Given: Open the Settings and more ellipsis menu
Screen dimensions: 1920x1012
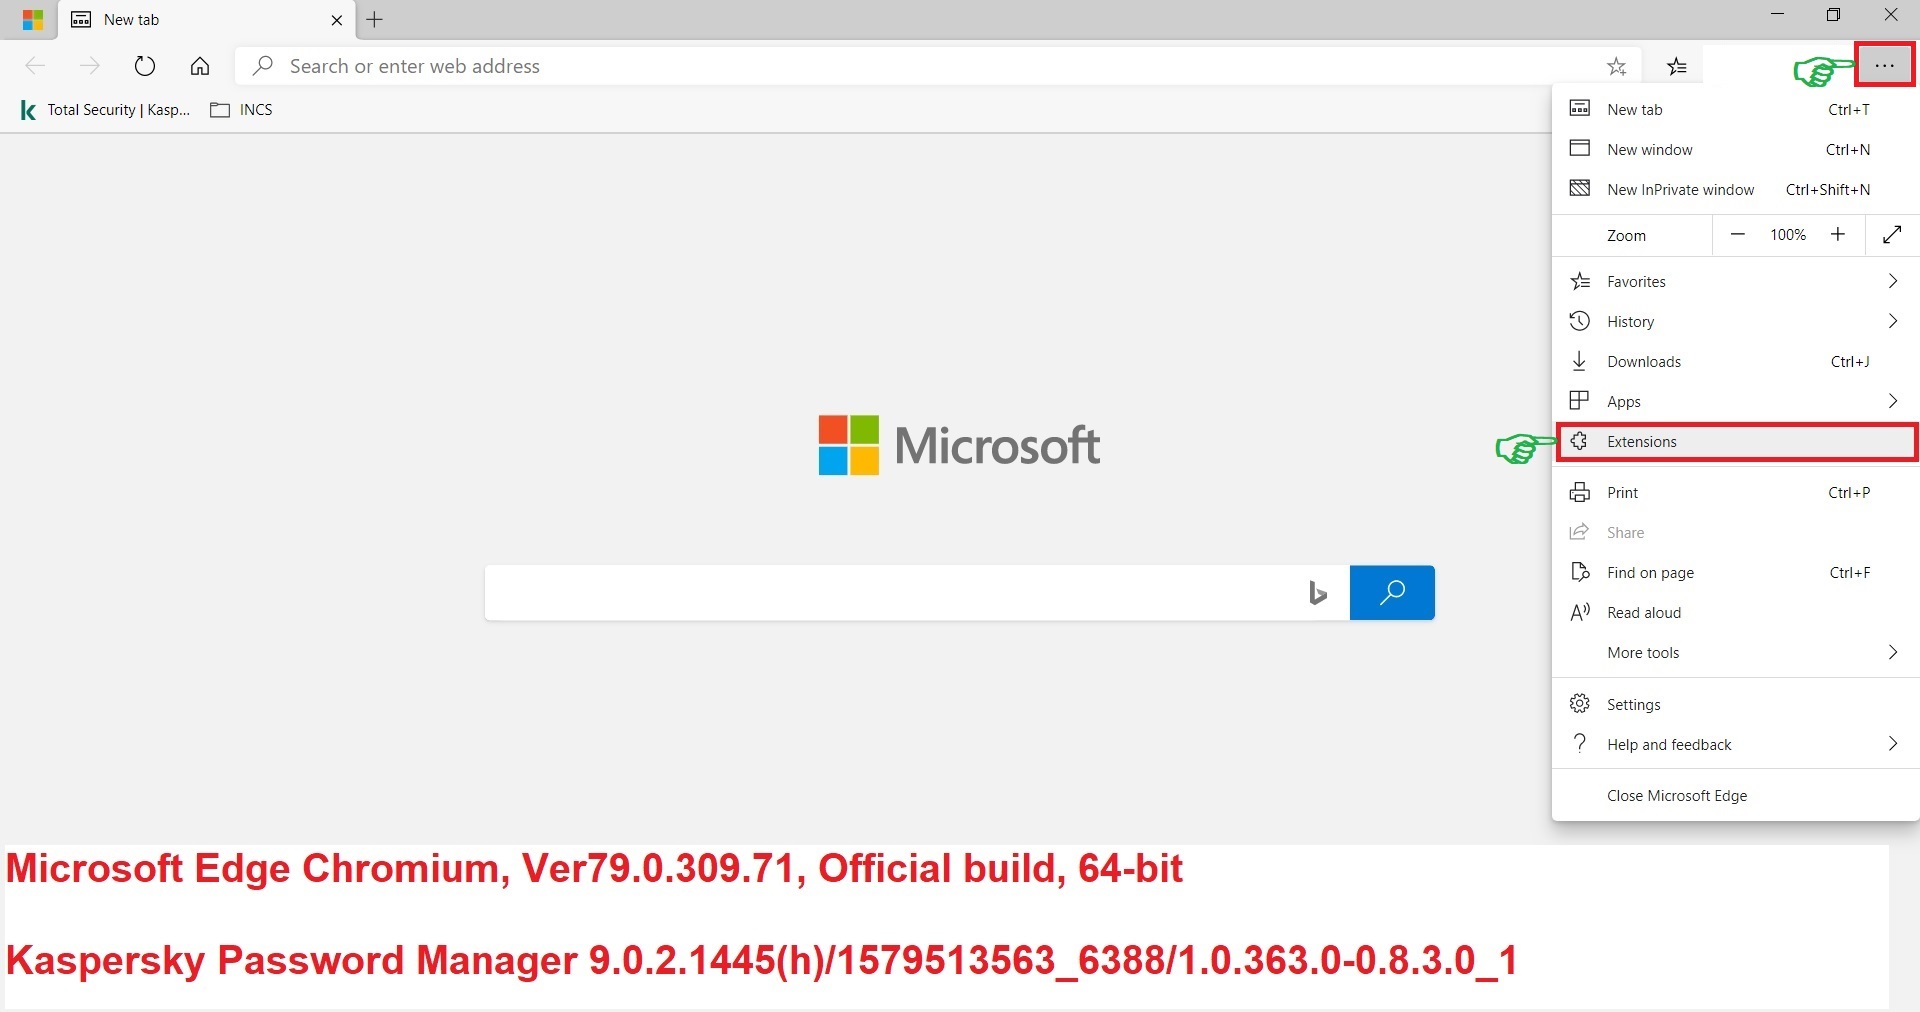Looking at the screenshot, I should click(x=1885, y=66).
